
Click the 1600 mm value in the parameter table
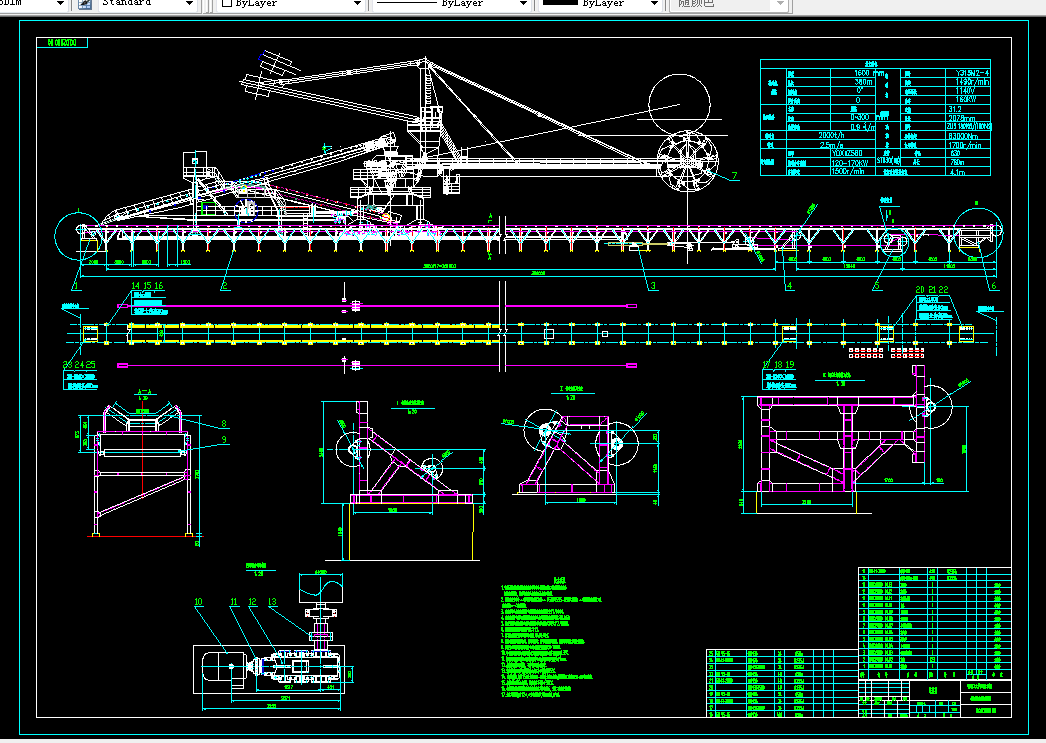click(x=869, y=73)
